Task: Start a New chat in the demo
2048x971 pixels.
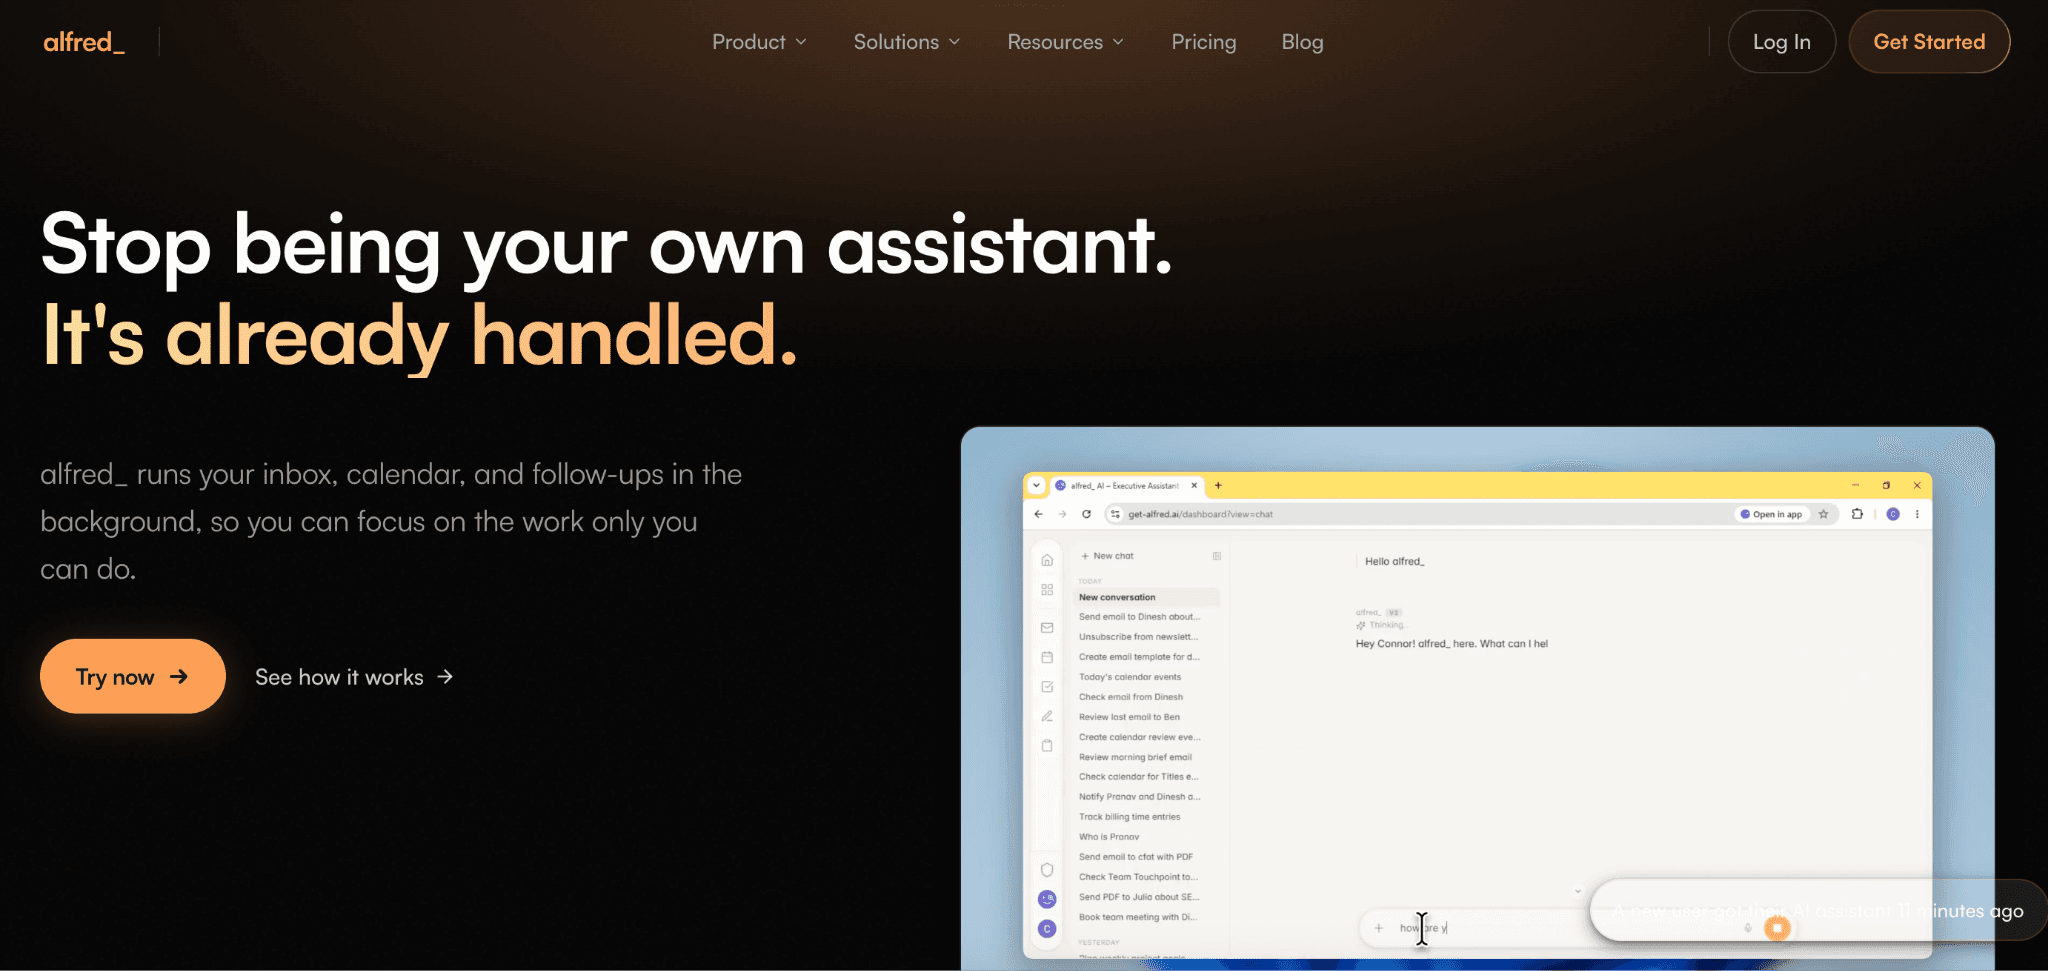Action: (1107, 556)
